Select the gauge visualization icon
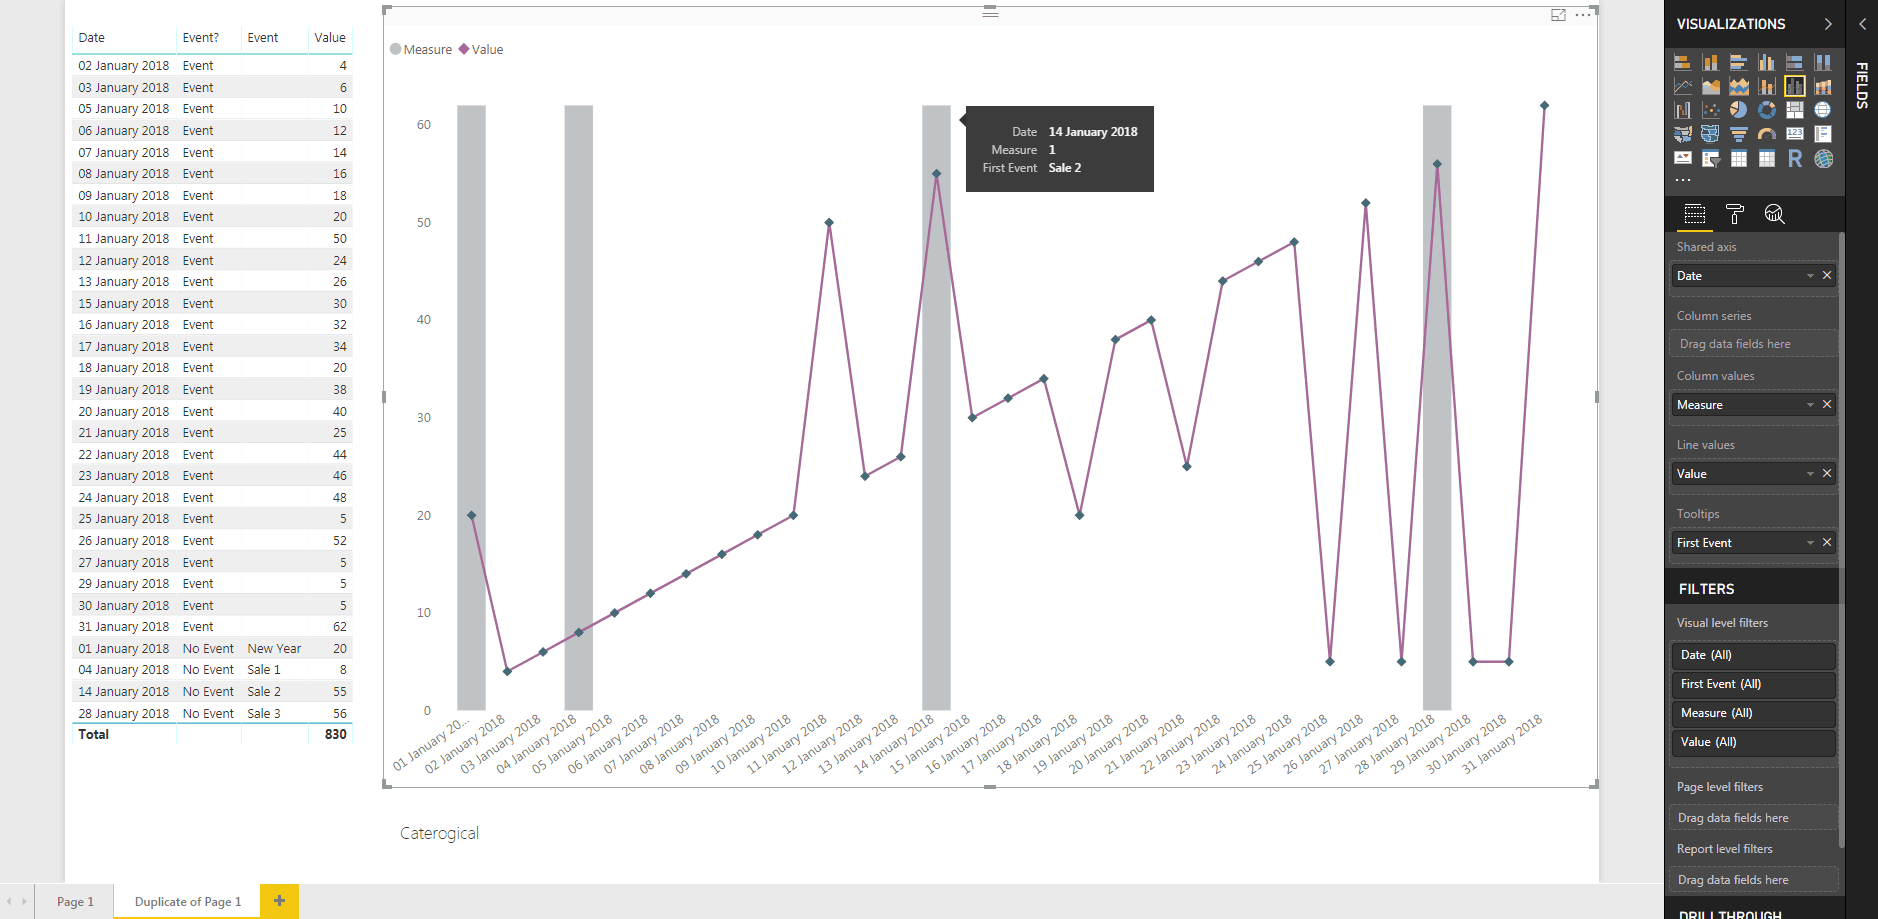1878x919 pixels. tap(1767, 134)
